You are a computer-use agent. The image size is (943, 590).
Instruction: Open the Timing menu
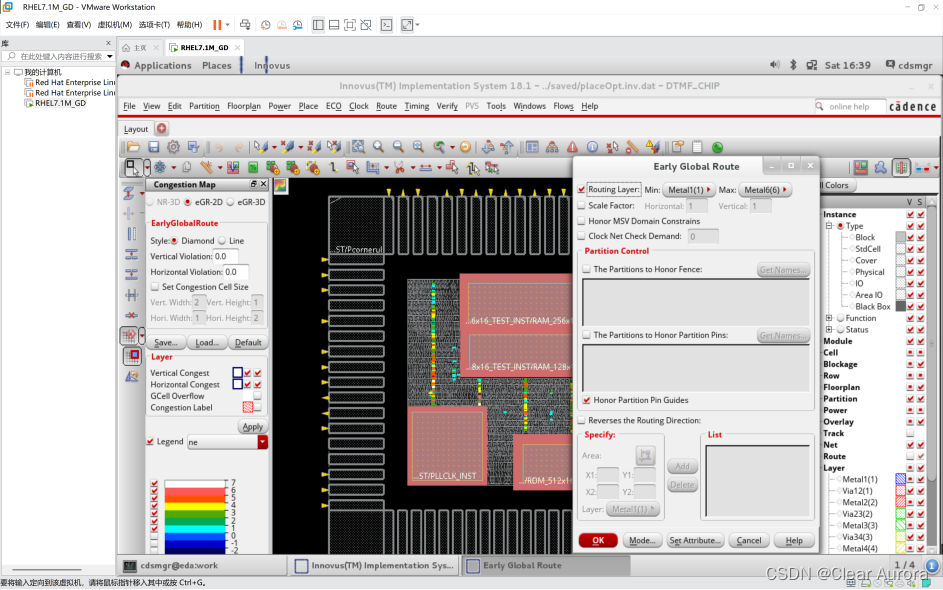(x=416, y=106)
